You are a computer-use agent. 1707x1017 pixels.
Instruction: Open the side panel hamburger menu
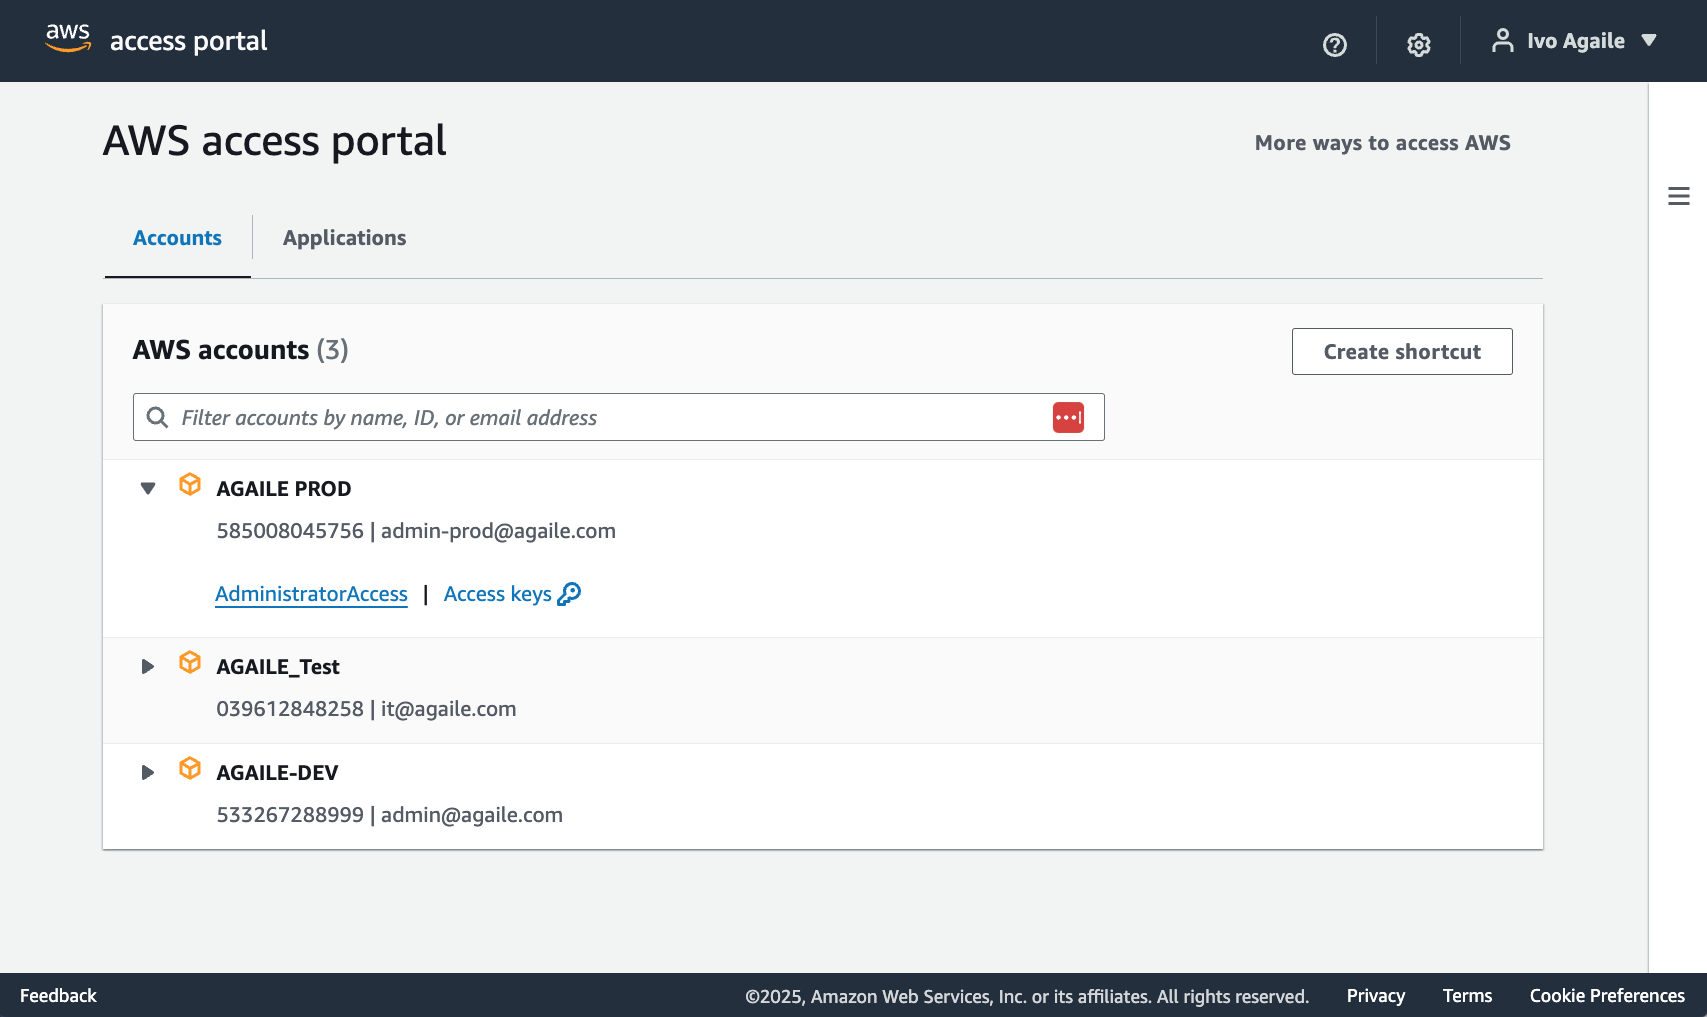(x=1679, y=196)
